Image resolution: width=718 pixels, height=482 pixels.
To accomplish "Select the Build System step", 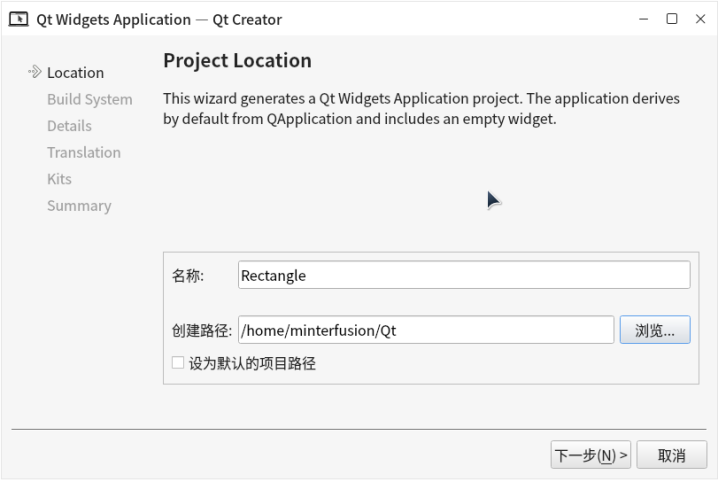I will point(90,99).
